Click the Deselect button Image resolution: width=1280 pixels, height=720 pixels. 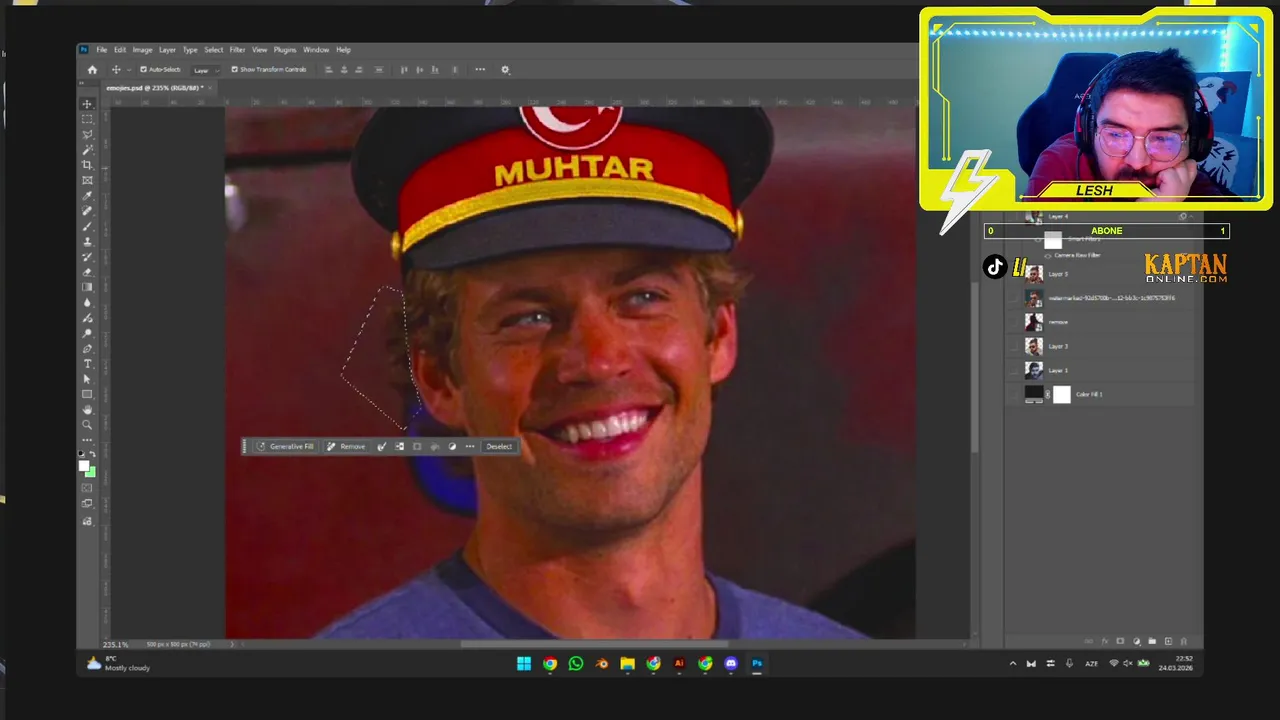coord(499,446)
